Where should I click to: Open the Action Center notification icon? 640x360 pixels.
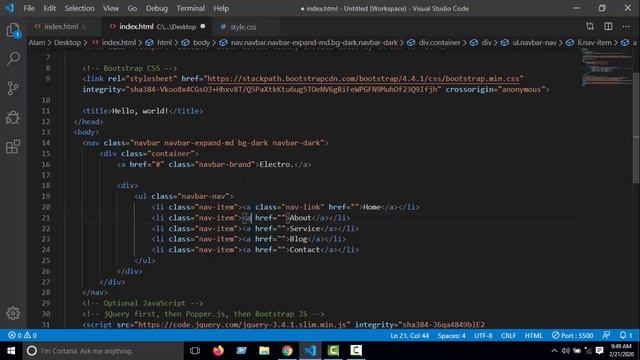pos(600,351)
